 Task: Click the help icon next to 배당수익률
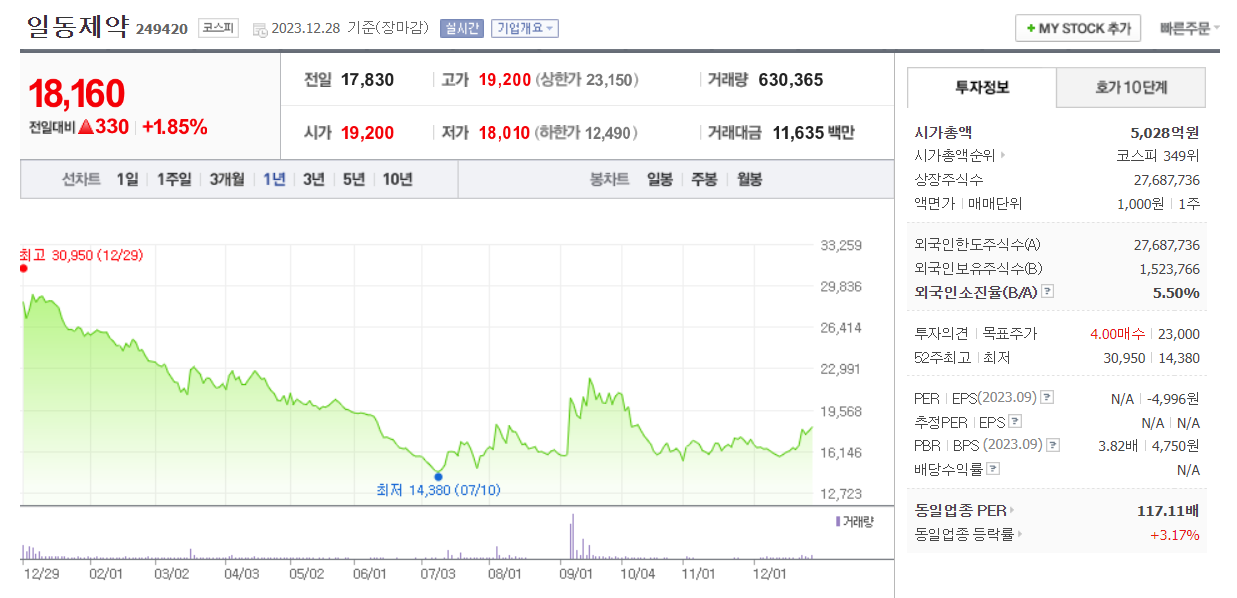pos(993,469)
